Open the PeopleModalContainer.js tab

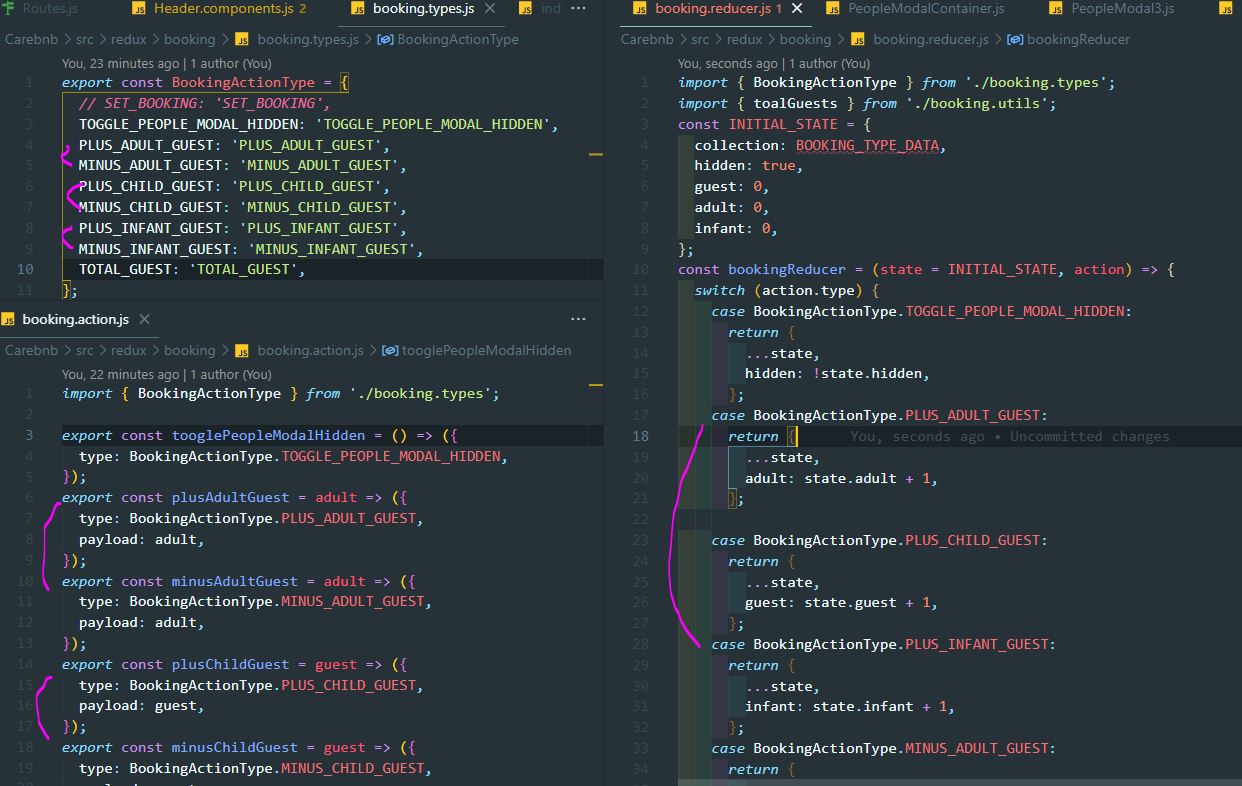tap(926, 8)
